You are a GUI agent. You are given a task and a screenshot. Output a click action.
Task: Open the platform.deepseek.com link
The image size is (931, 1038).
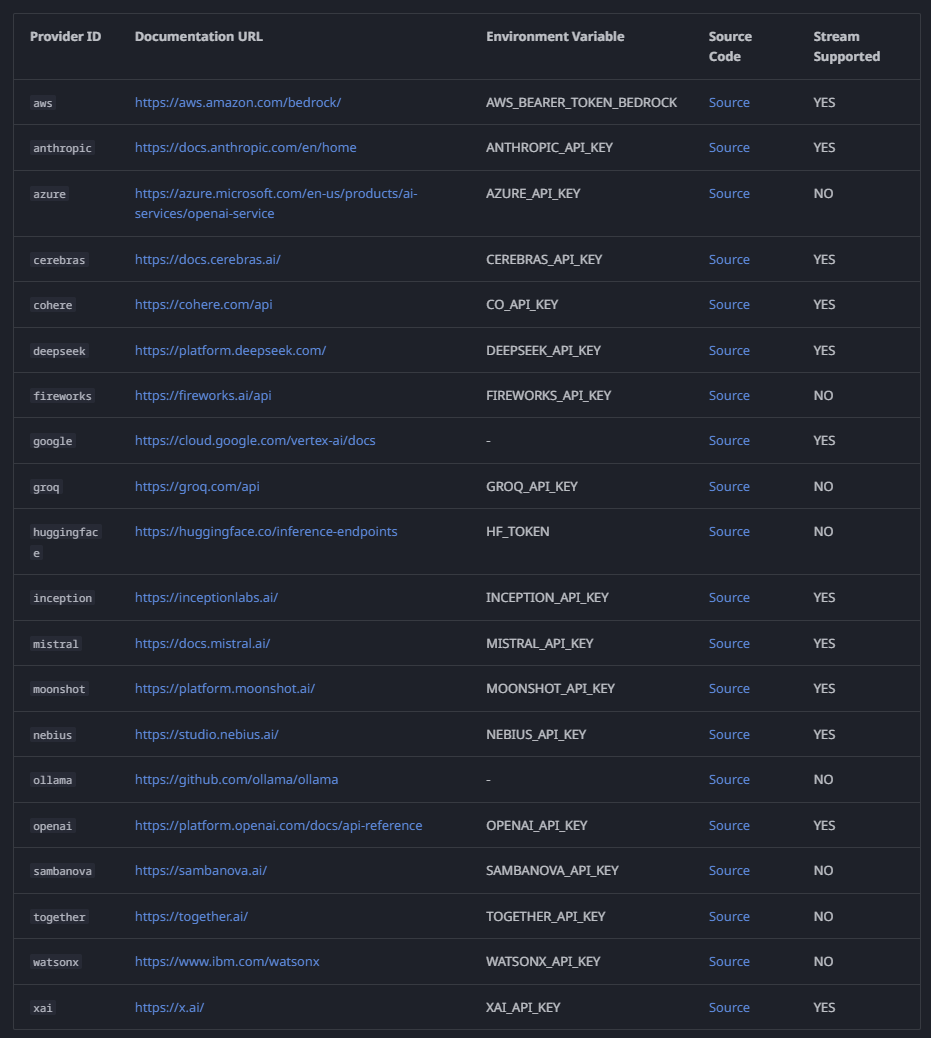230,350
